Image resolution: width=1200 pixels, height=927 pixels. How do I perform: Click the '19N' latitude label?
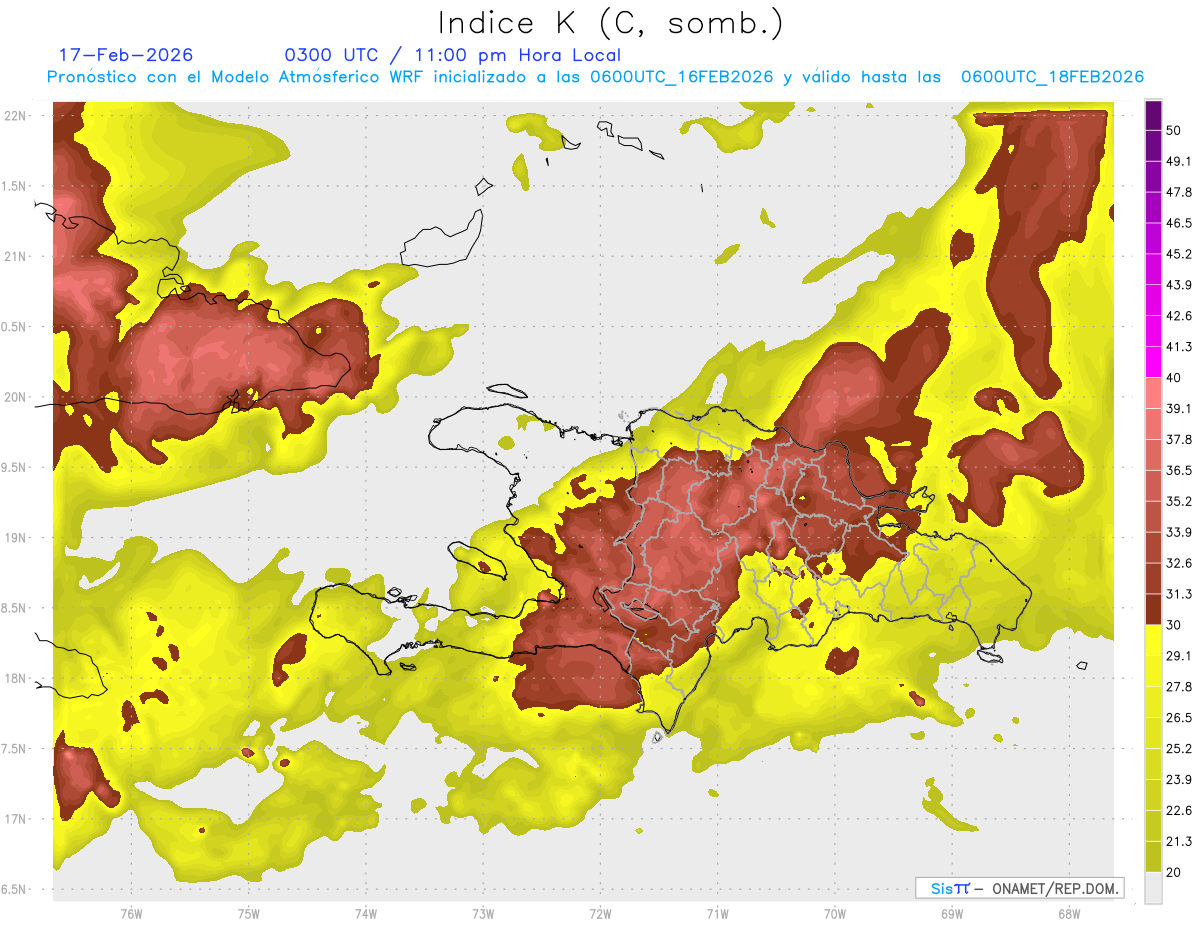click(14, 538)
